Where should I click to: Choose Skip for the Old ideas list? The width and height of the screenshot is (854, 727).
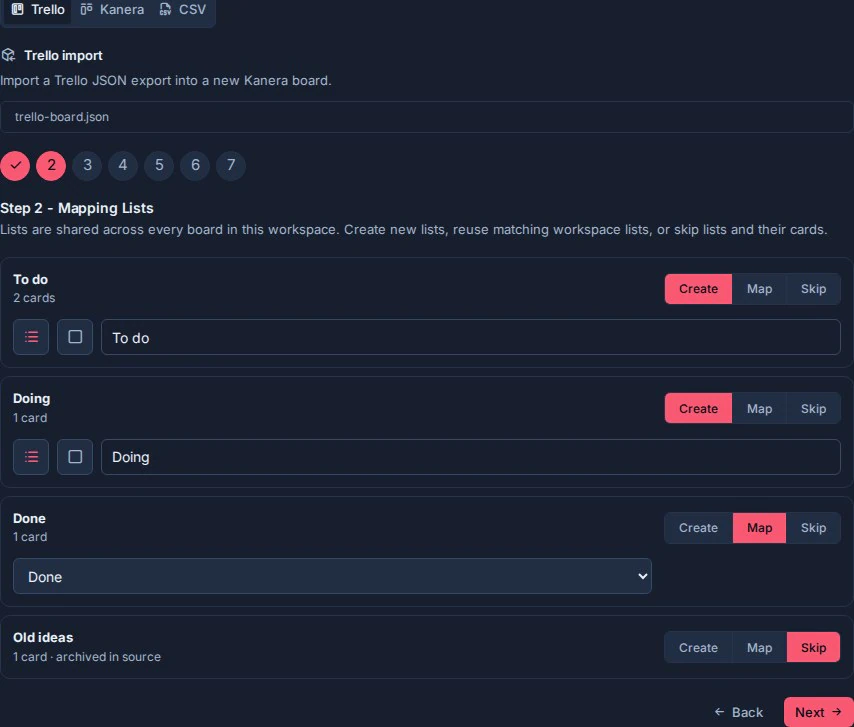813,647
